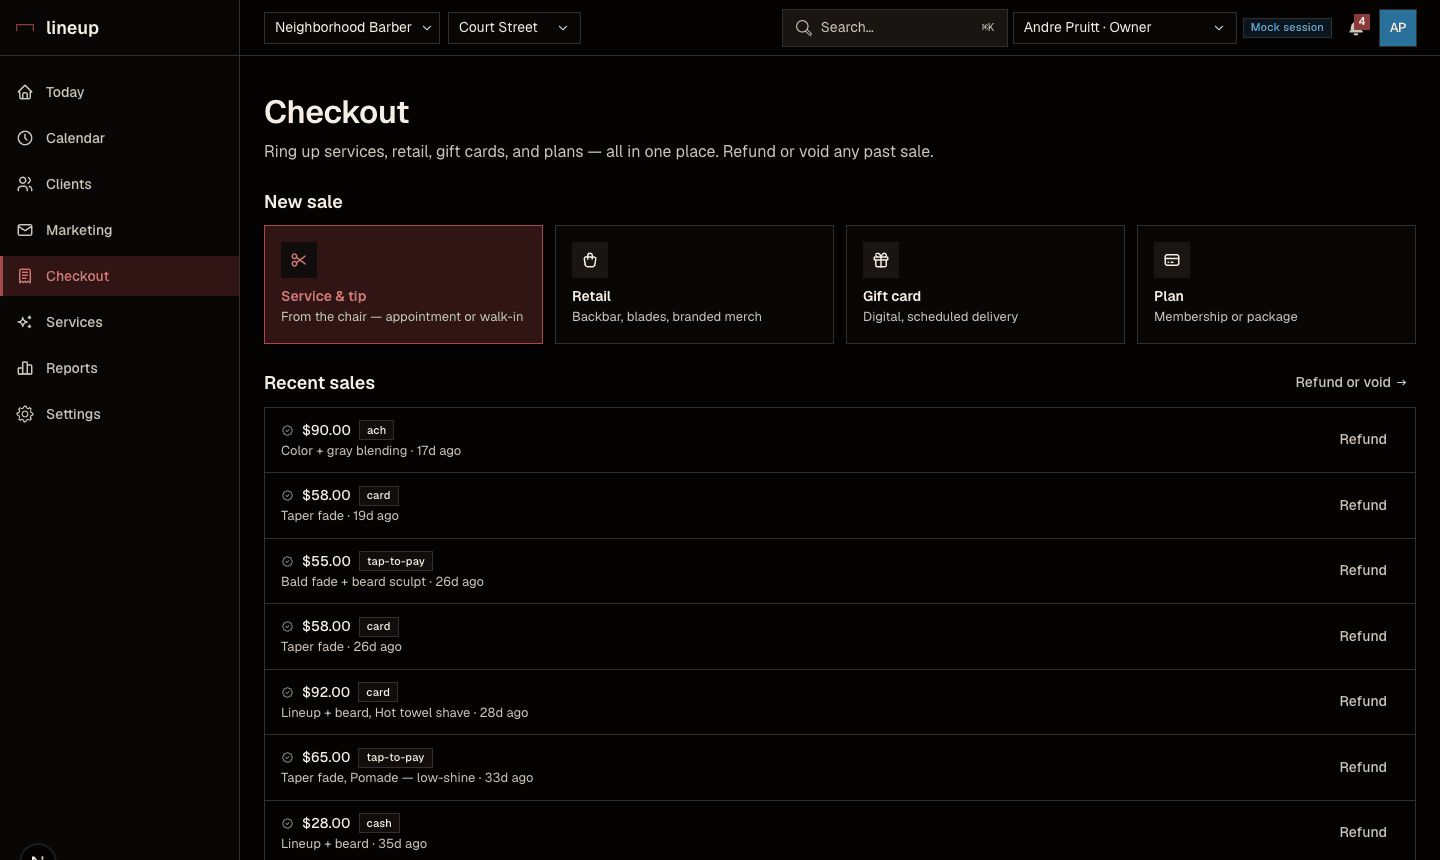Click the Calendar clock icon
This screenshot has width=1440, height=860.
25,138
